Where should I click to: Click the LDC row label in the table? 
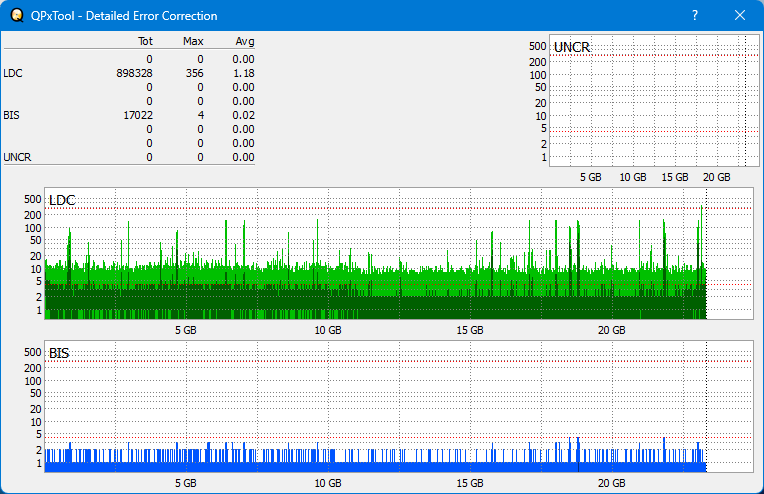[x=13, y=73]
